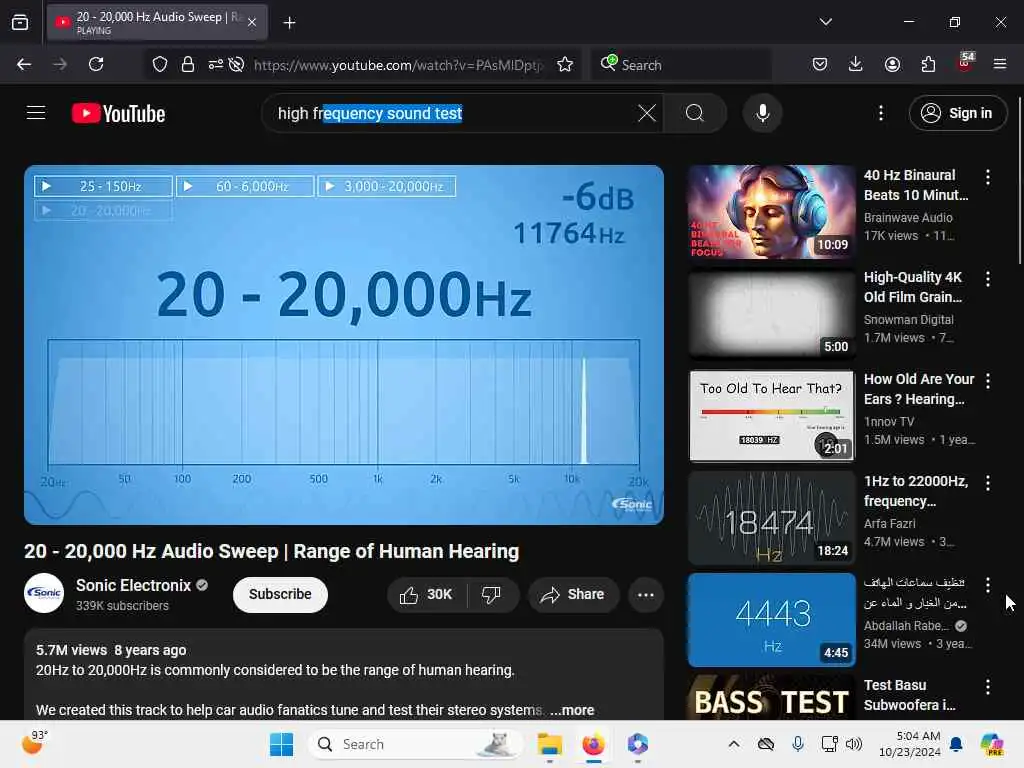The height and width of the screenshot is (768, 1024).
Task: Clear the YouTube search box text
Action: tap(647, 113)
